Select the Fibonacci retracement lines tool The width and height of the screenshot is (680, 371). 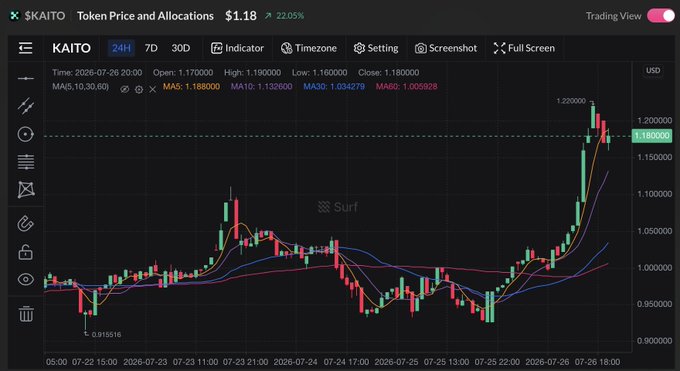pyautogui.click(x=26, y=162)
